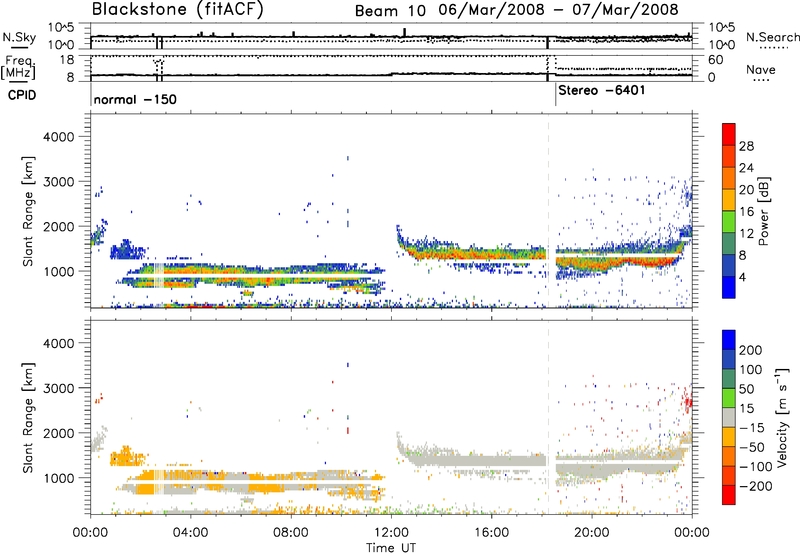This screenshot has width=800, height=554.
Task: Click the '16:00' time axis tick
Action: coord(491,533)
